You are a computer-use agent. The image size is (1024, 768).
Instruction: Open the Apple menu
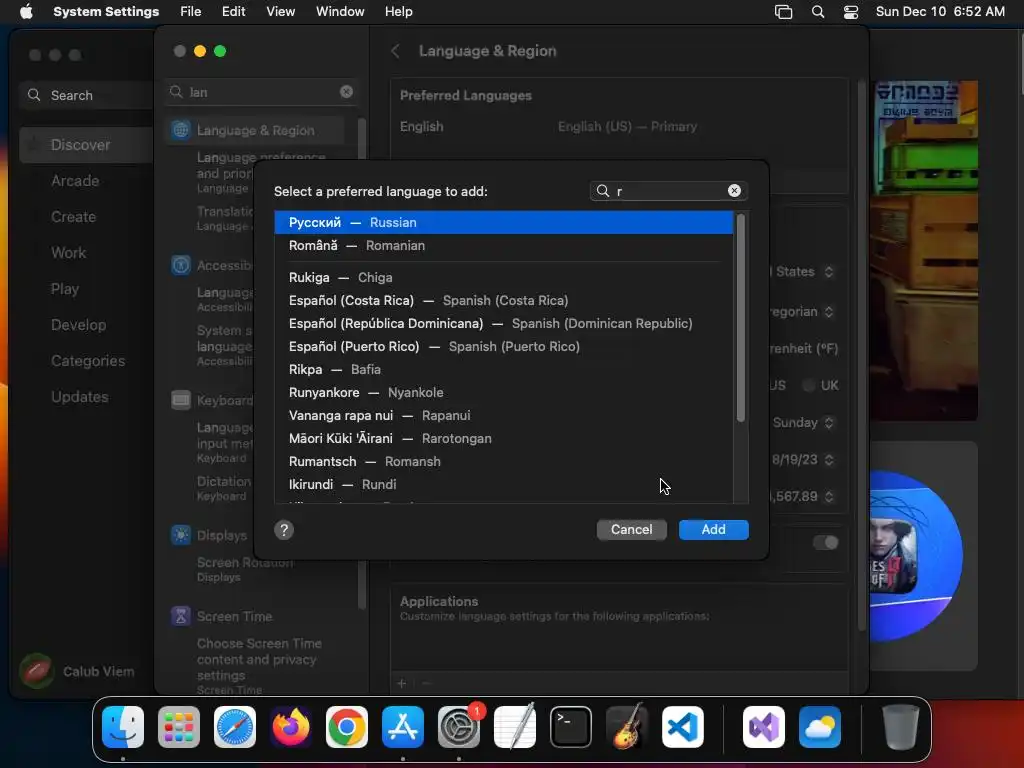click(x=26, y=11)
